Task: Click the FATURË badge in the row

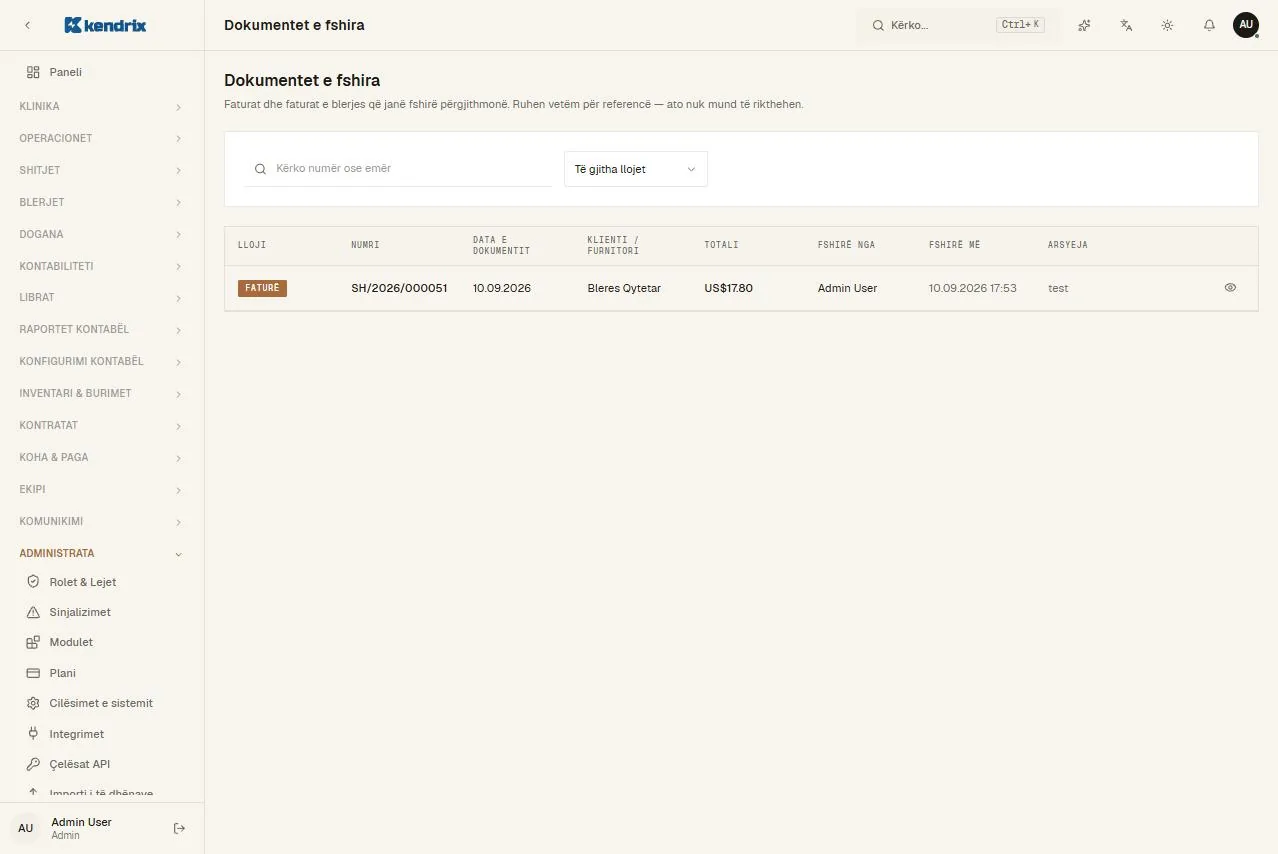Action: [262, 288]
